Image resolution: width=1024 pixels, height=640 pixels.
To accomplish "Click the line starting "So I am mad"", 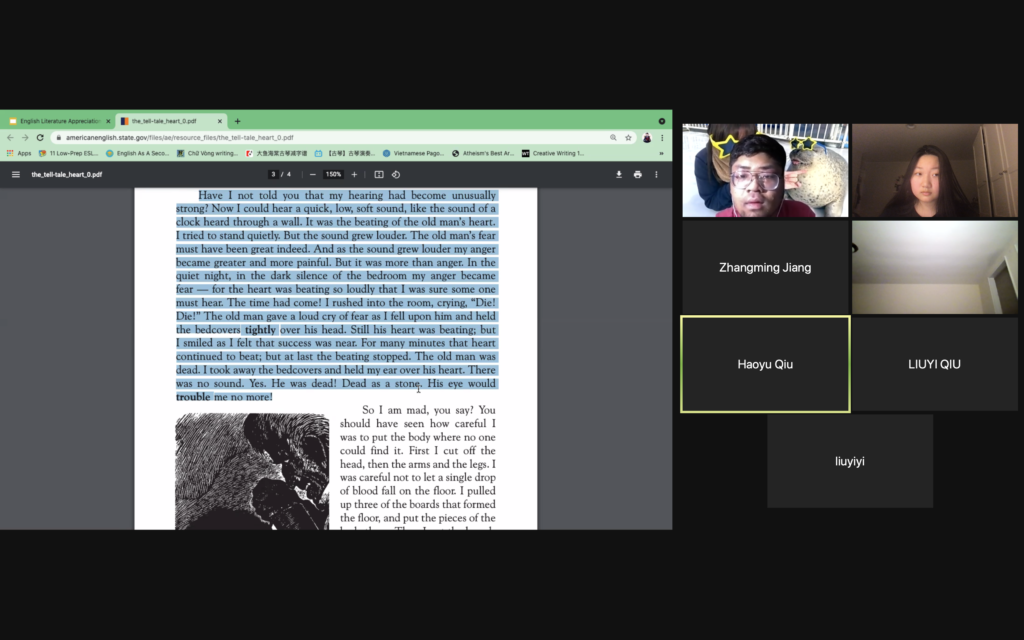I will tap(428, 410).
